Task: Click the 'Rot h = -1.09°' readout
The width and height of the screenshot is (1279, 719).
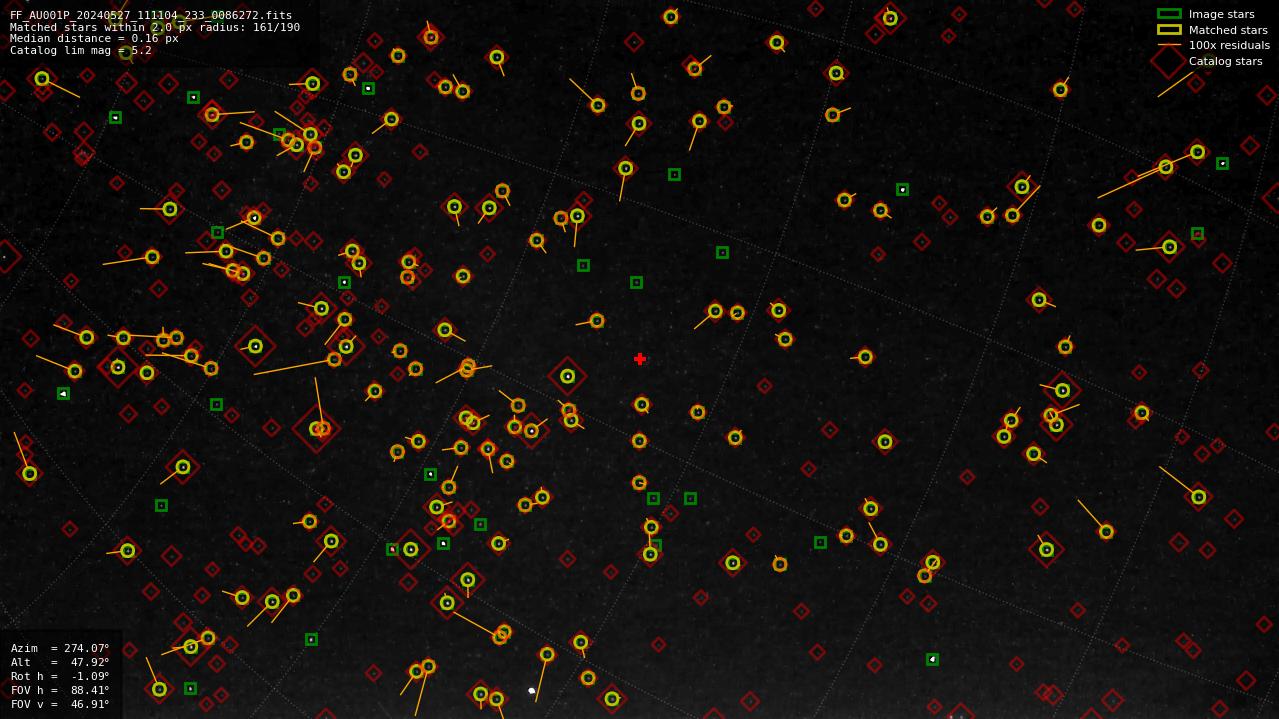Action: click(60, 676)
